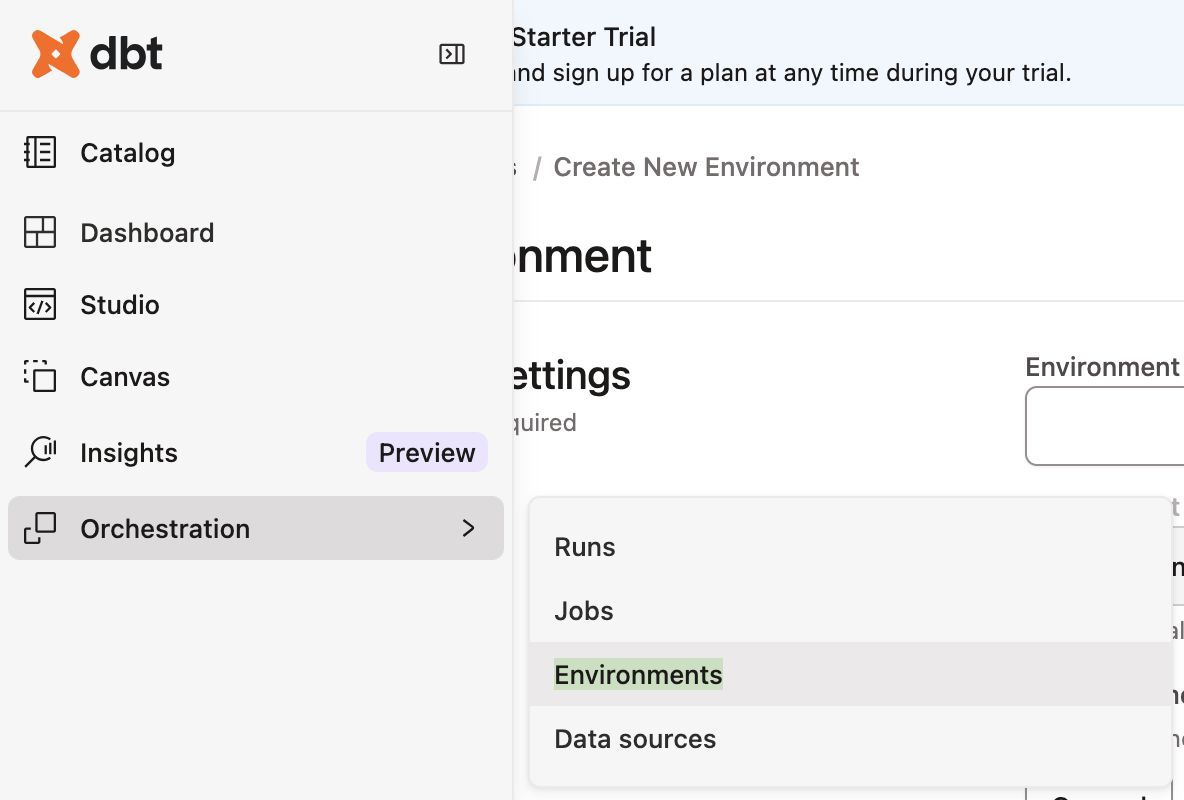Click Create New Environment breadcrumb

[706, 167]
